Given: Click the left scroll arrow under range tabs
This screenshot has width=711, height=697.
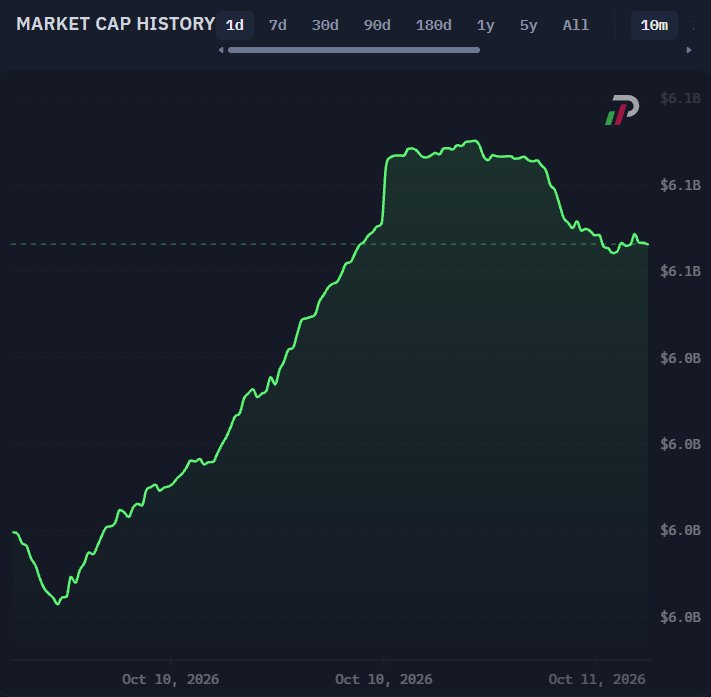Looking at the screenshot, I should pyautogui.click(x=221, y=50).
